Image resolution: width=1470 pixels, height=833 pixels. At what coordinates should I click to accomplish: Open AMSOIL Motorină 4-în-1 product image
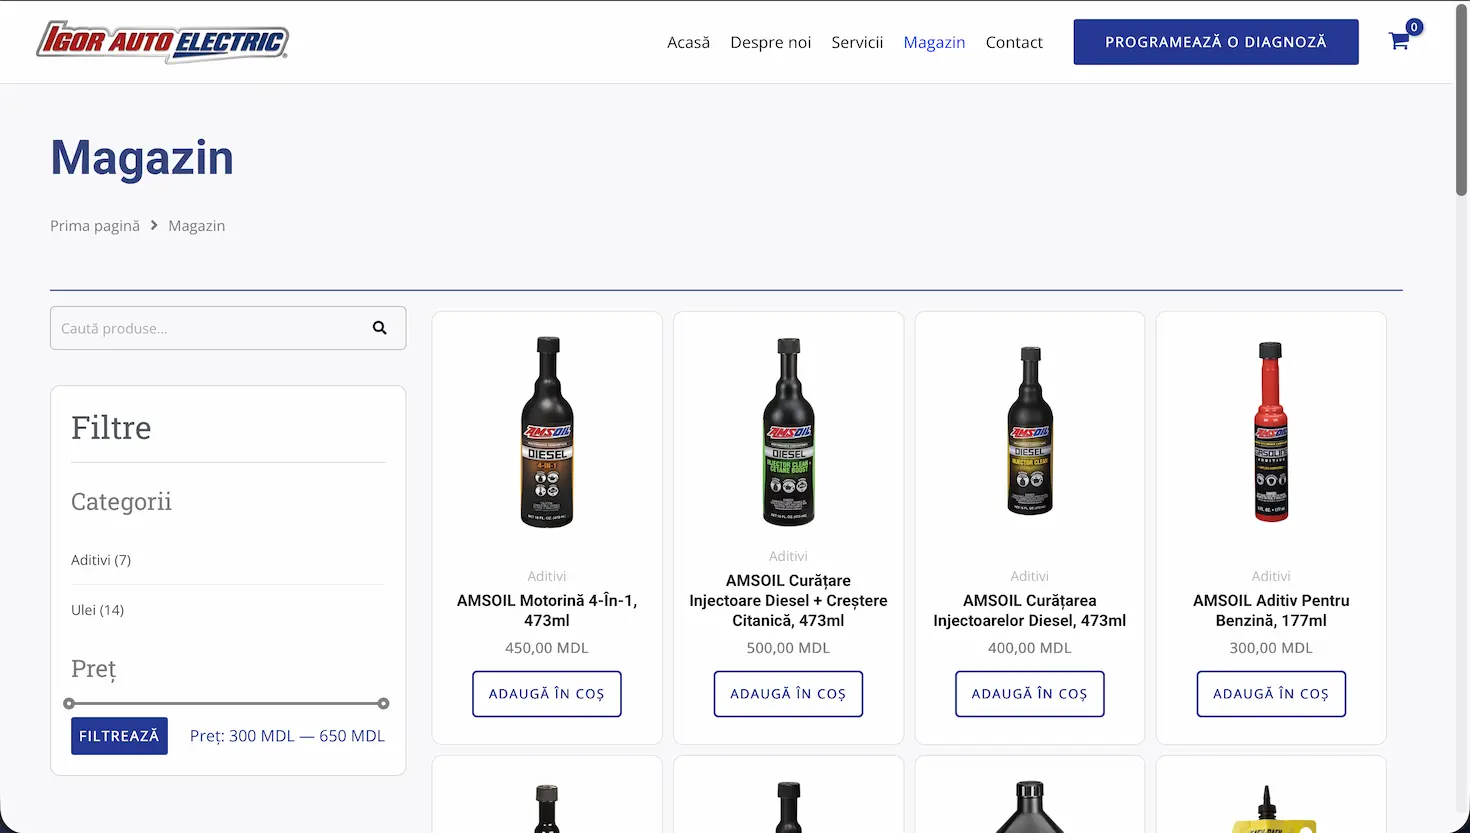[547, 432]
